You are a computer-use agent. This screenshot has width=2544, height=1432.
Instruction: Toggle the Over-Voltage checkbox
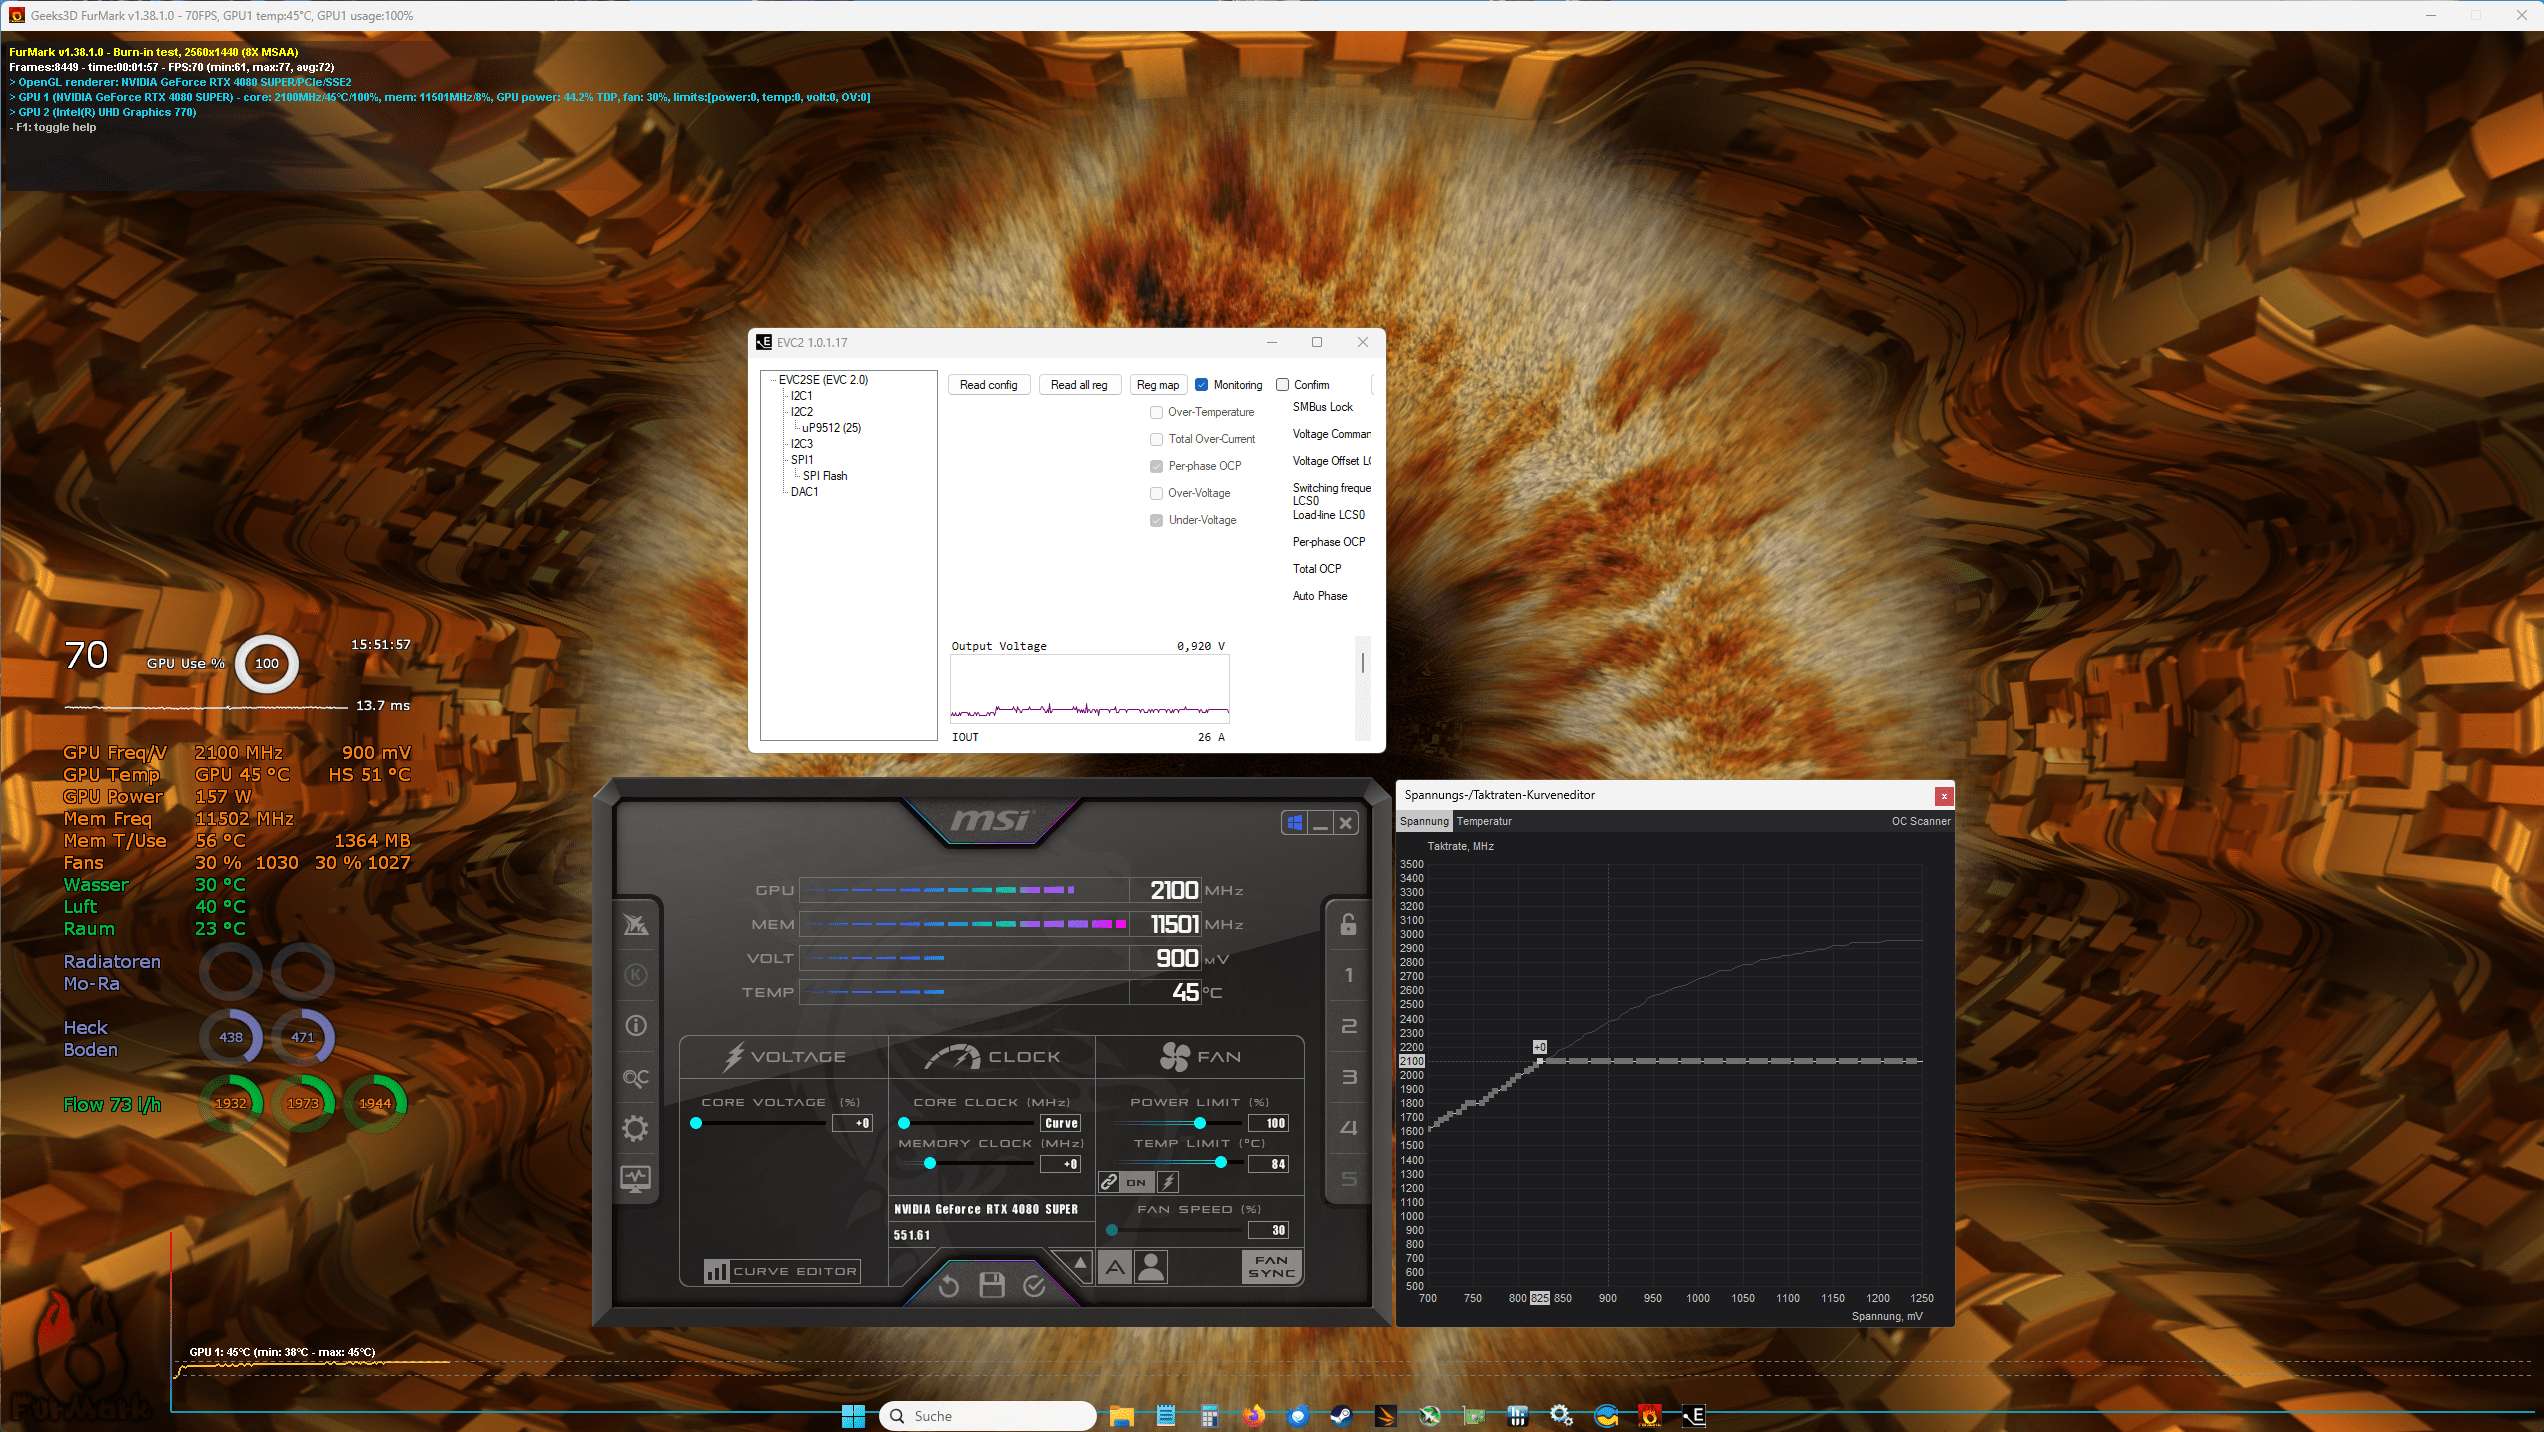click(x=1156, y=493)
